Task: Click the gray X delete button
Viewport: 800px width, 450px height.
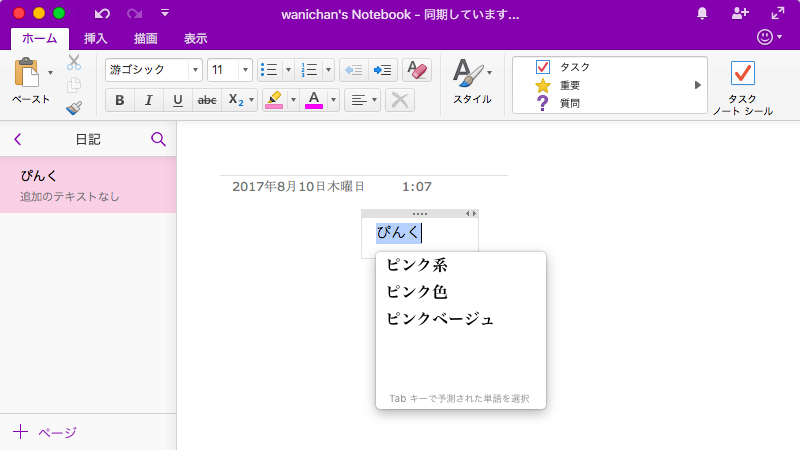Action: (x=399, y=100)
